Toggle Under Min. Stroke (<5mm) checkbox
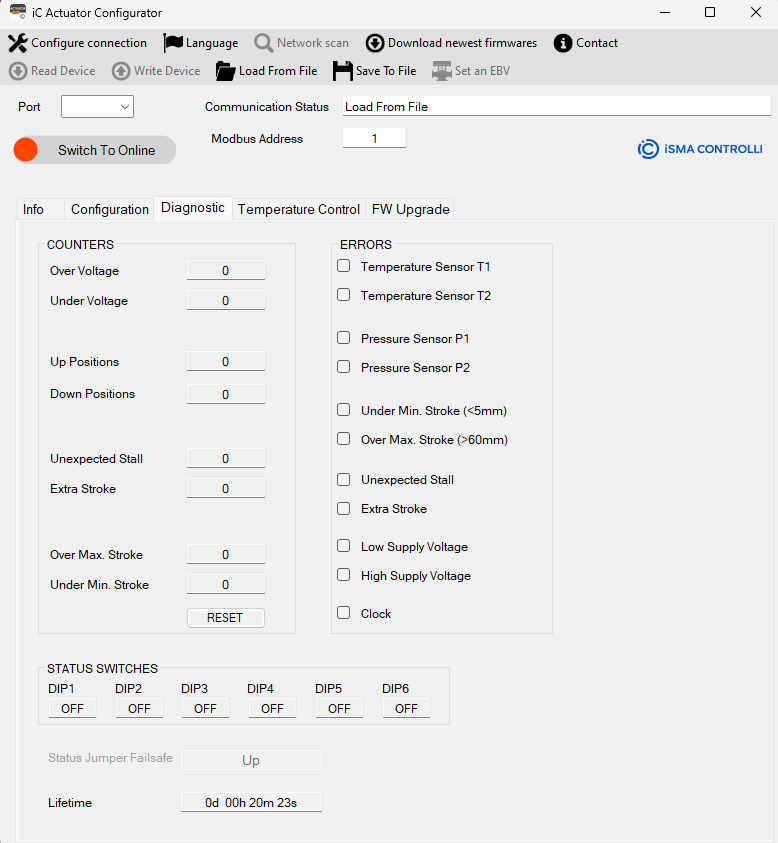Image resolution: width=778 pixels, height=843 pixels. click(x=344, y=410)
